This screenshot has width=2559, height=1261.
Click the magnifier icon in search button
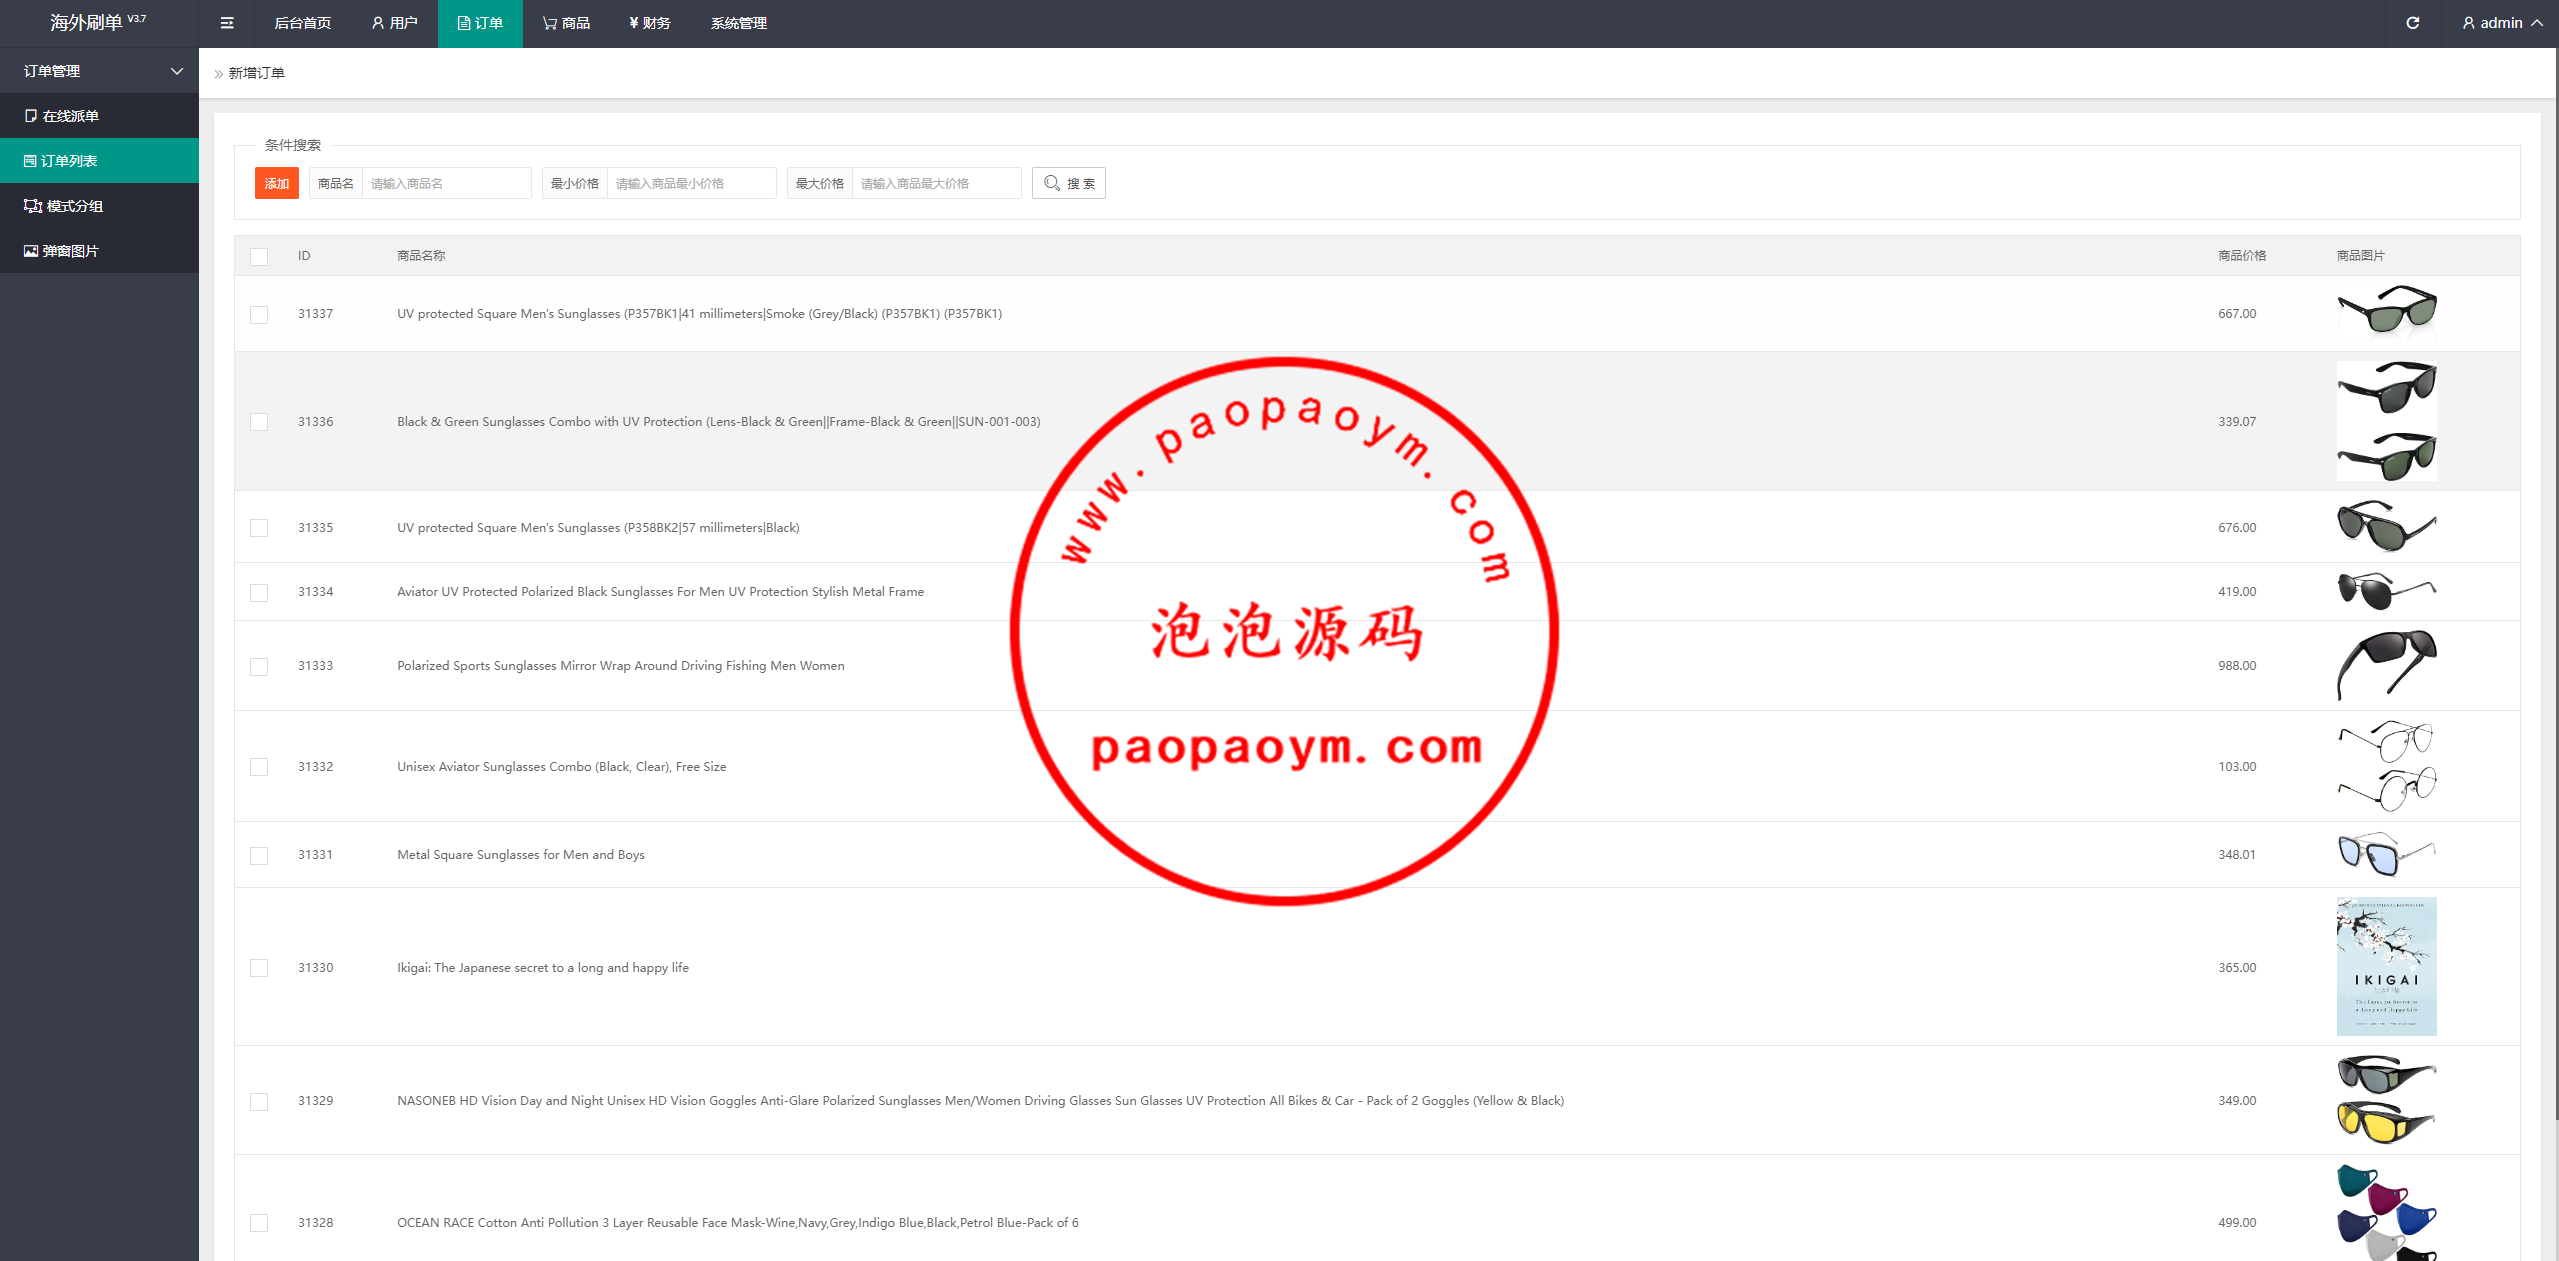[x=1052, y=183]
